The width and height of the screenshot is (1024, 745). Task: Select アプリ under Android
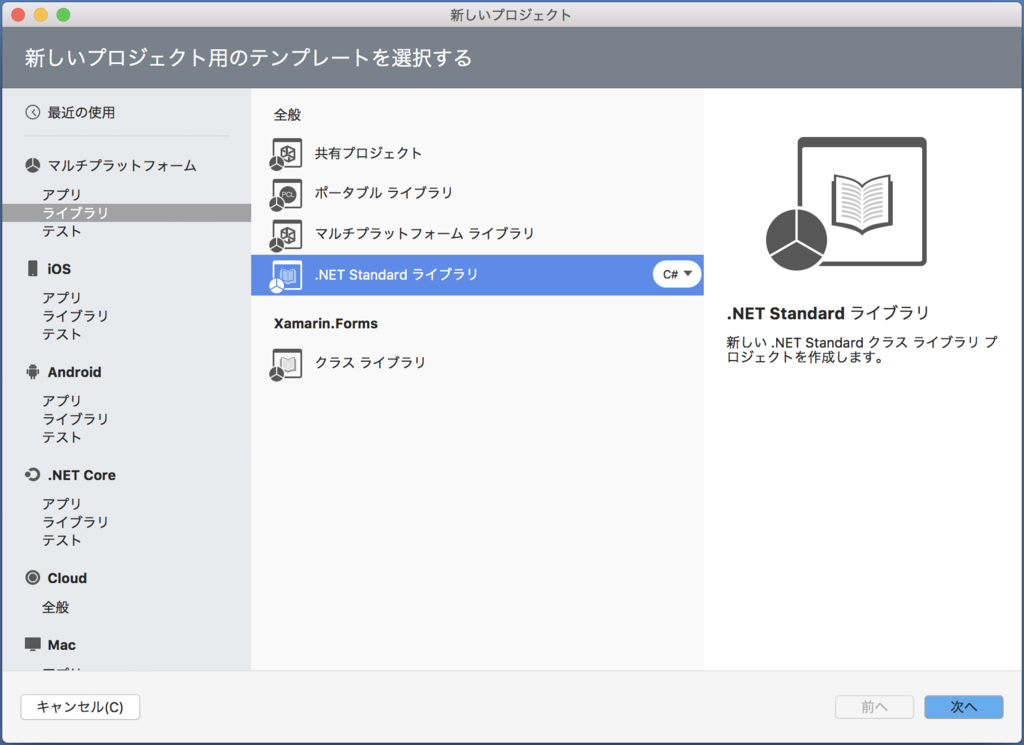(x=62, y=401)
